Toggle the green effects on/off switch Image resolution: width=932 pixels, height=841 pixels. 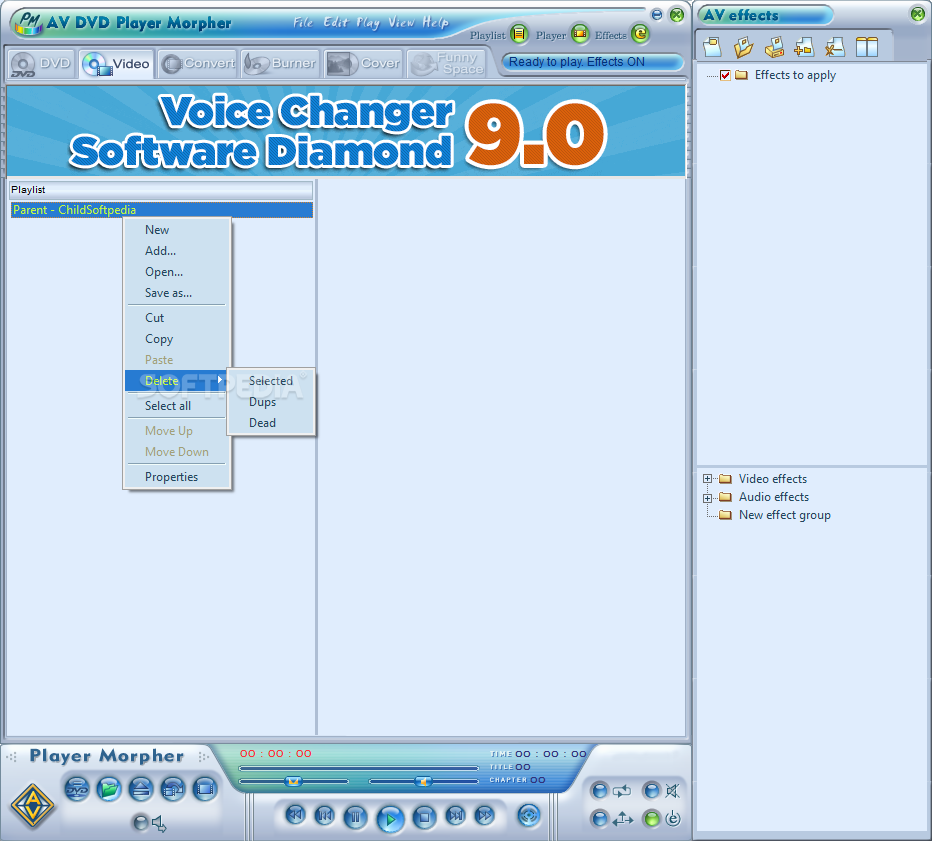[652, 819]
